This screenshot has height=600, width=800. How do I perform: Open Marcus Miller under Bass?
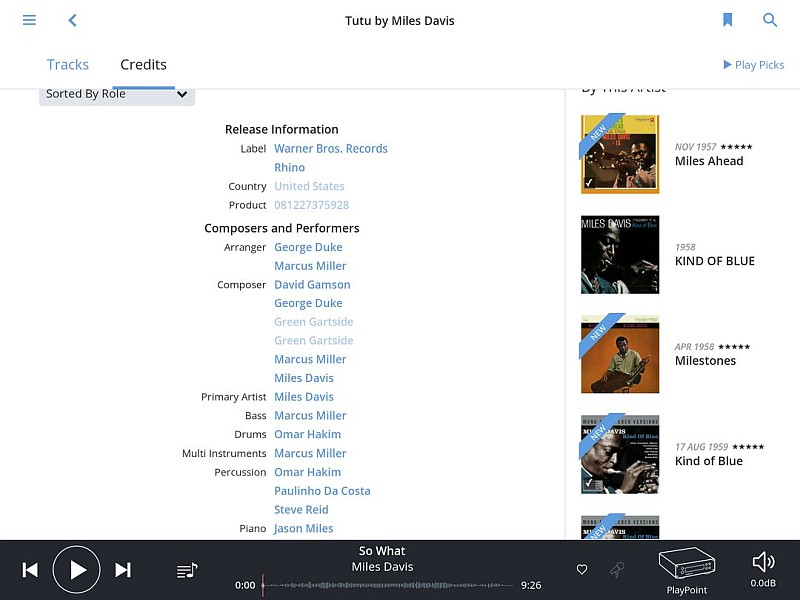click(x=310, y=416)
